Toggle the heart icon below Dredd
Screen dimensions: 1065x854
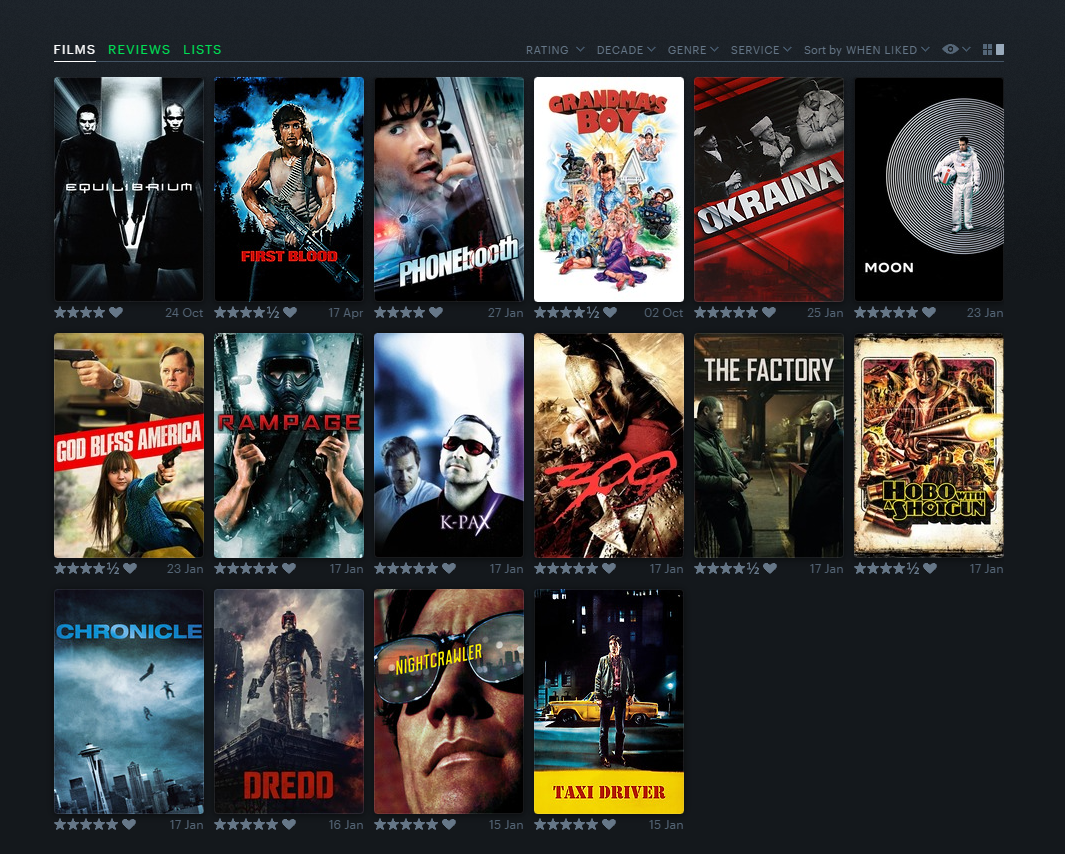point(289,824)
